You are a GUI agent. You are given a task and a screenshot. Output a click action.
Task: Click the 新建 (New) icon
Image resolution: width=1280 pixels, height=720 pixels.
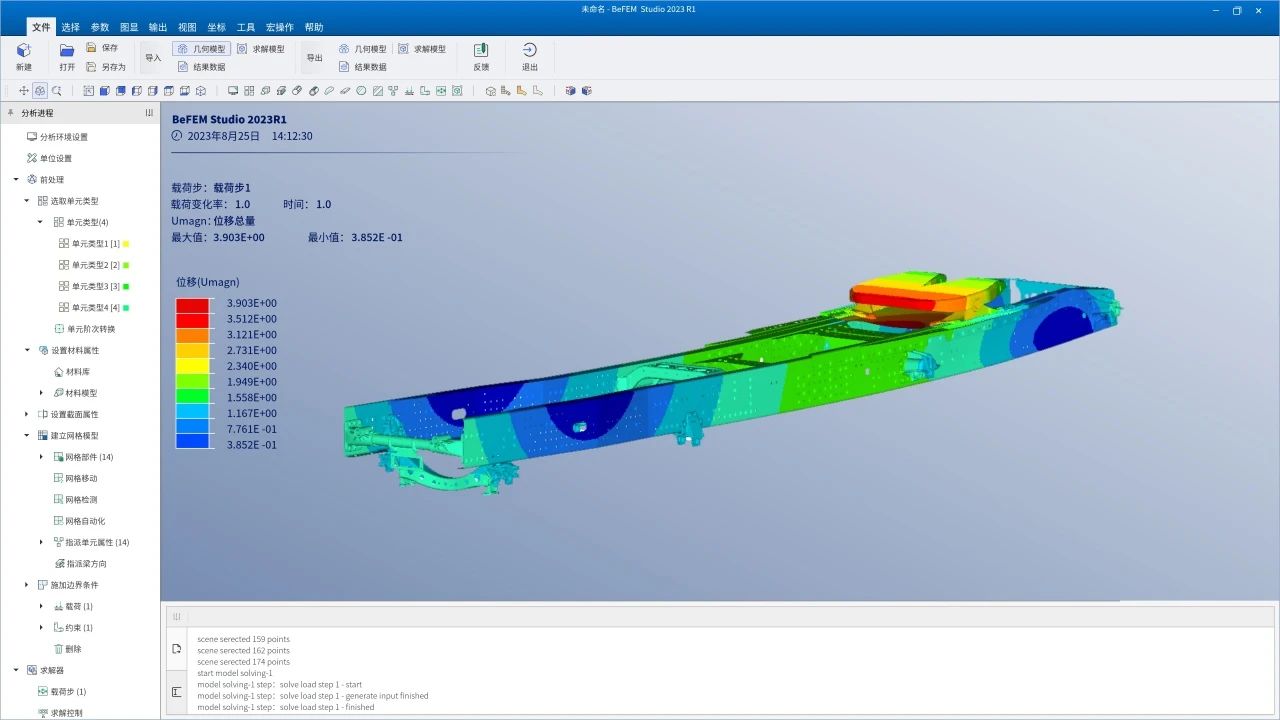pyautogui.click(x=23, y=51)
